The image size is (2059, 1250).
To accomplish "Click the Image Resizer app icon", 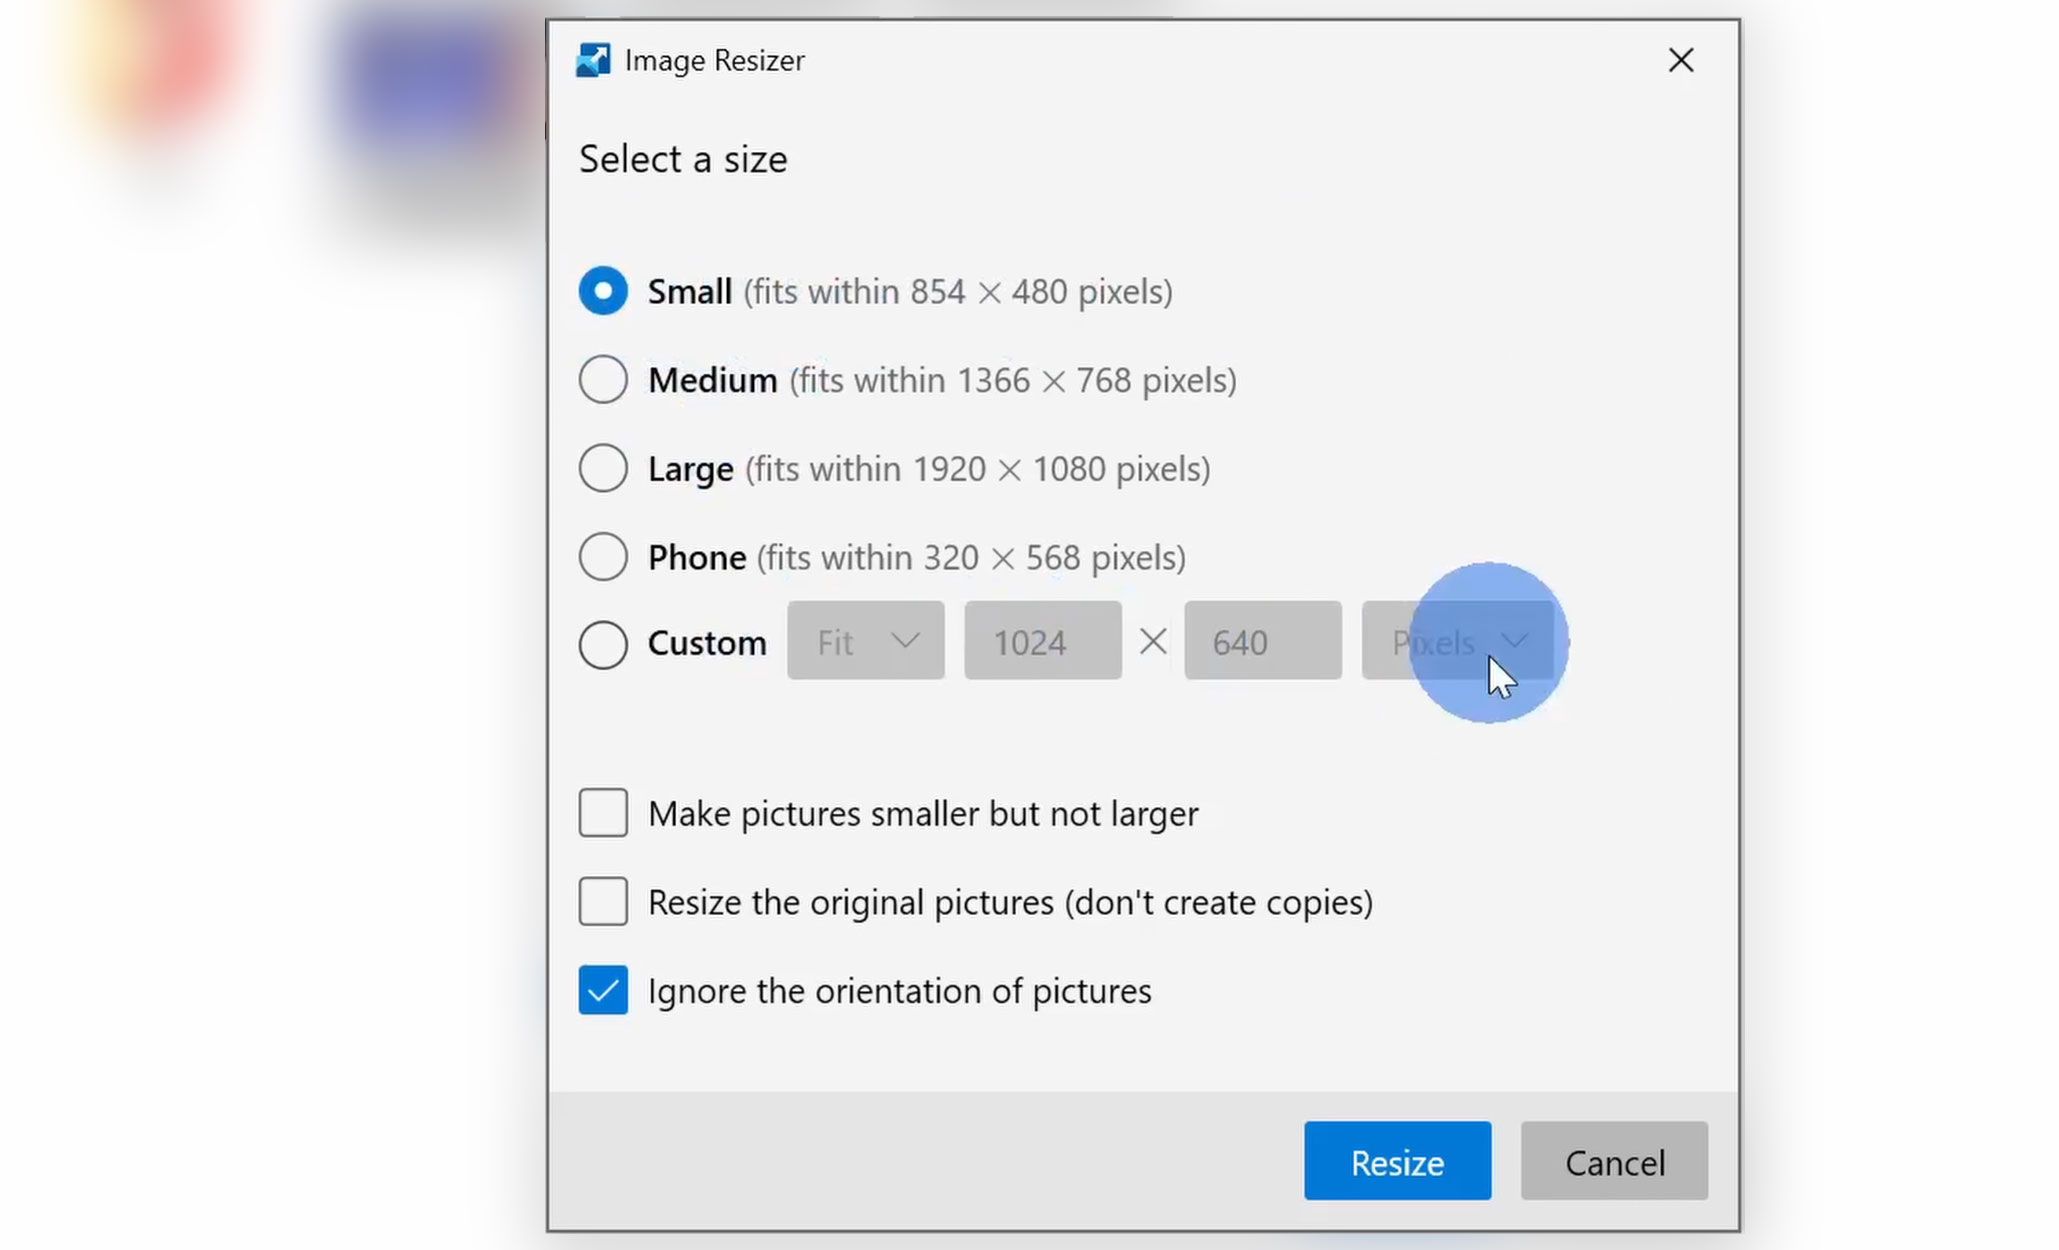I will click(593, 59).
